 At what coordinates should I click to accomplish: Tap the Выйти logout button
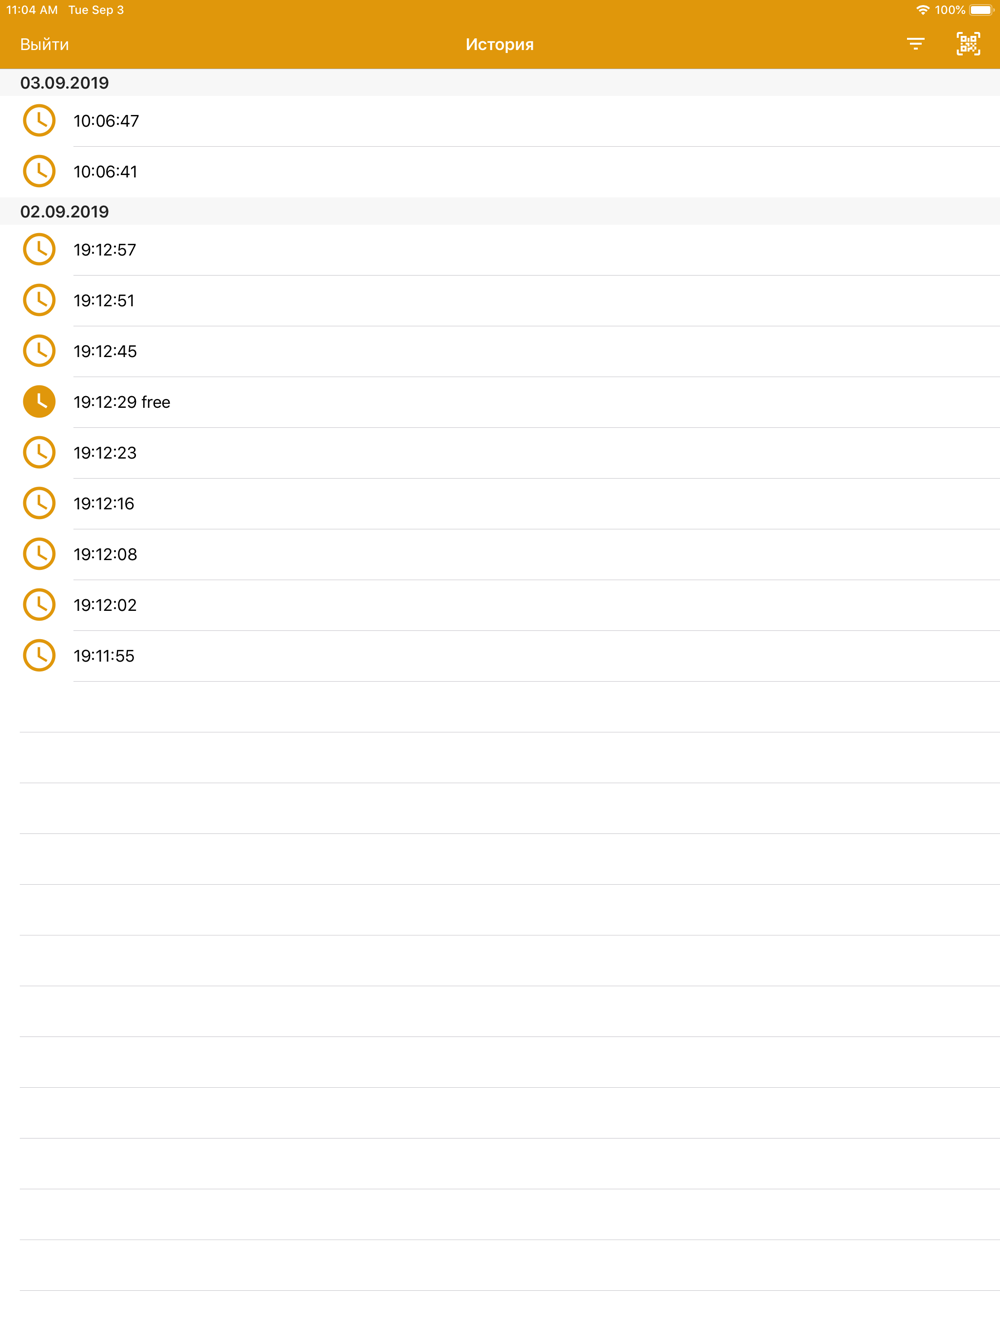(x=45, y=45)
